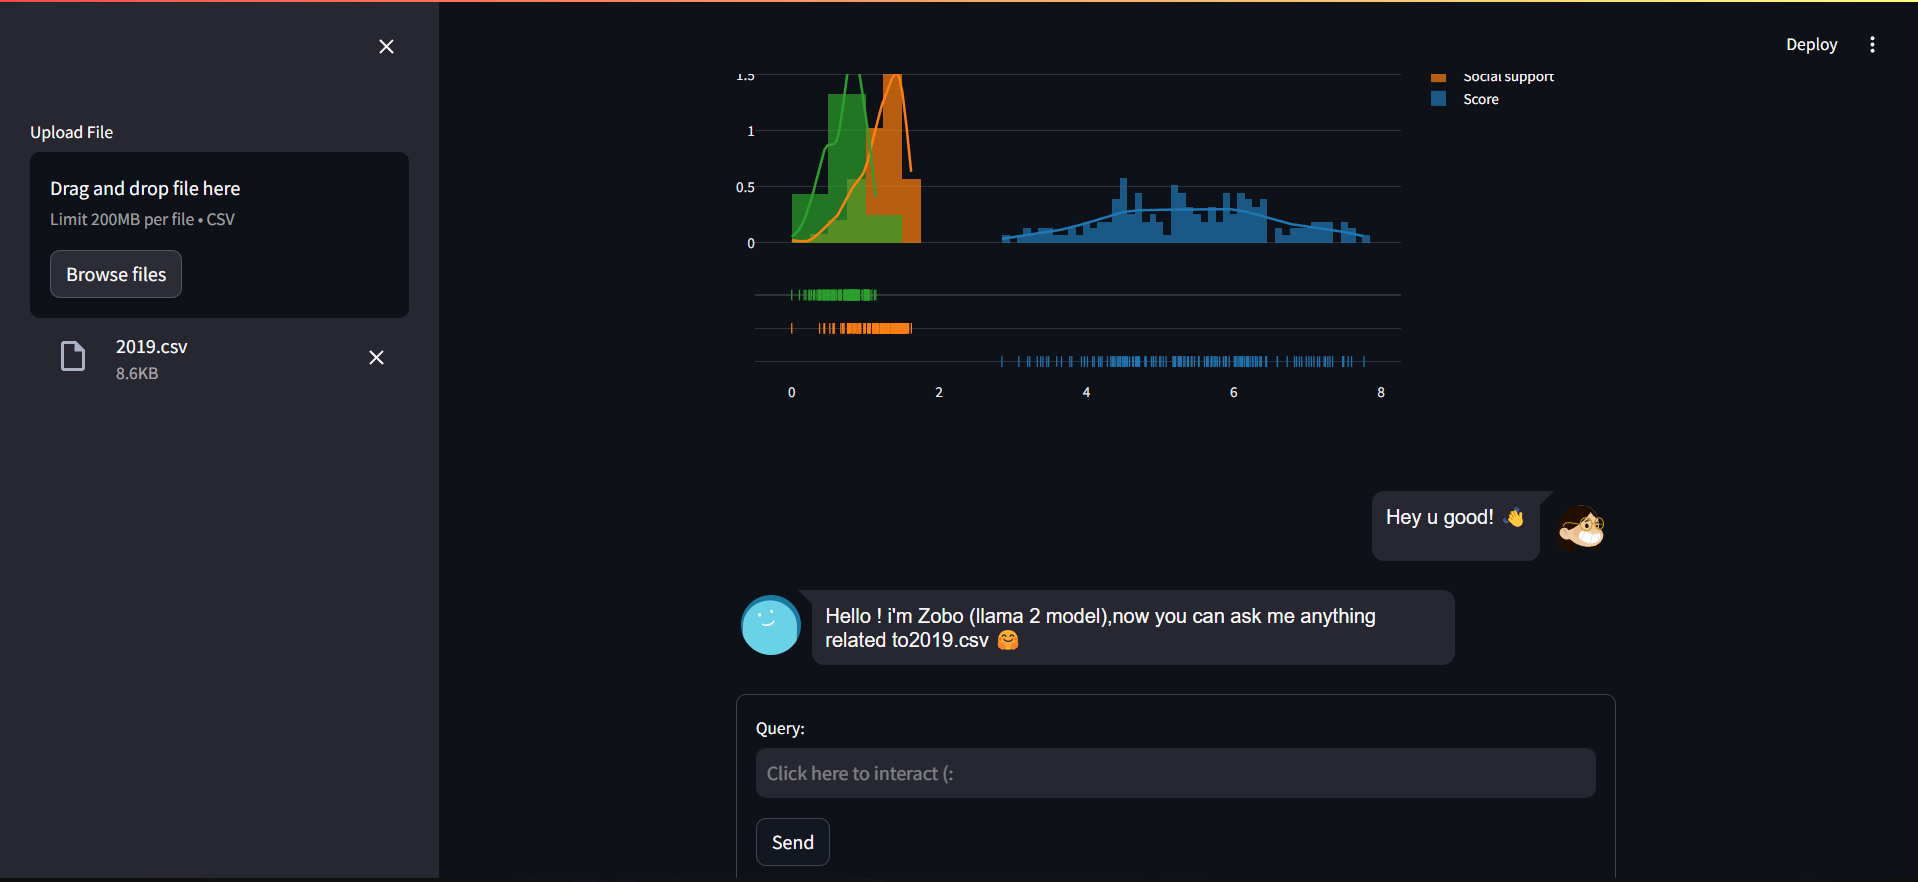Click the Score legend label
1918x882 pixels.
1480,99
